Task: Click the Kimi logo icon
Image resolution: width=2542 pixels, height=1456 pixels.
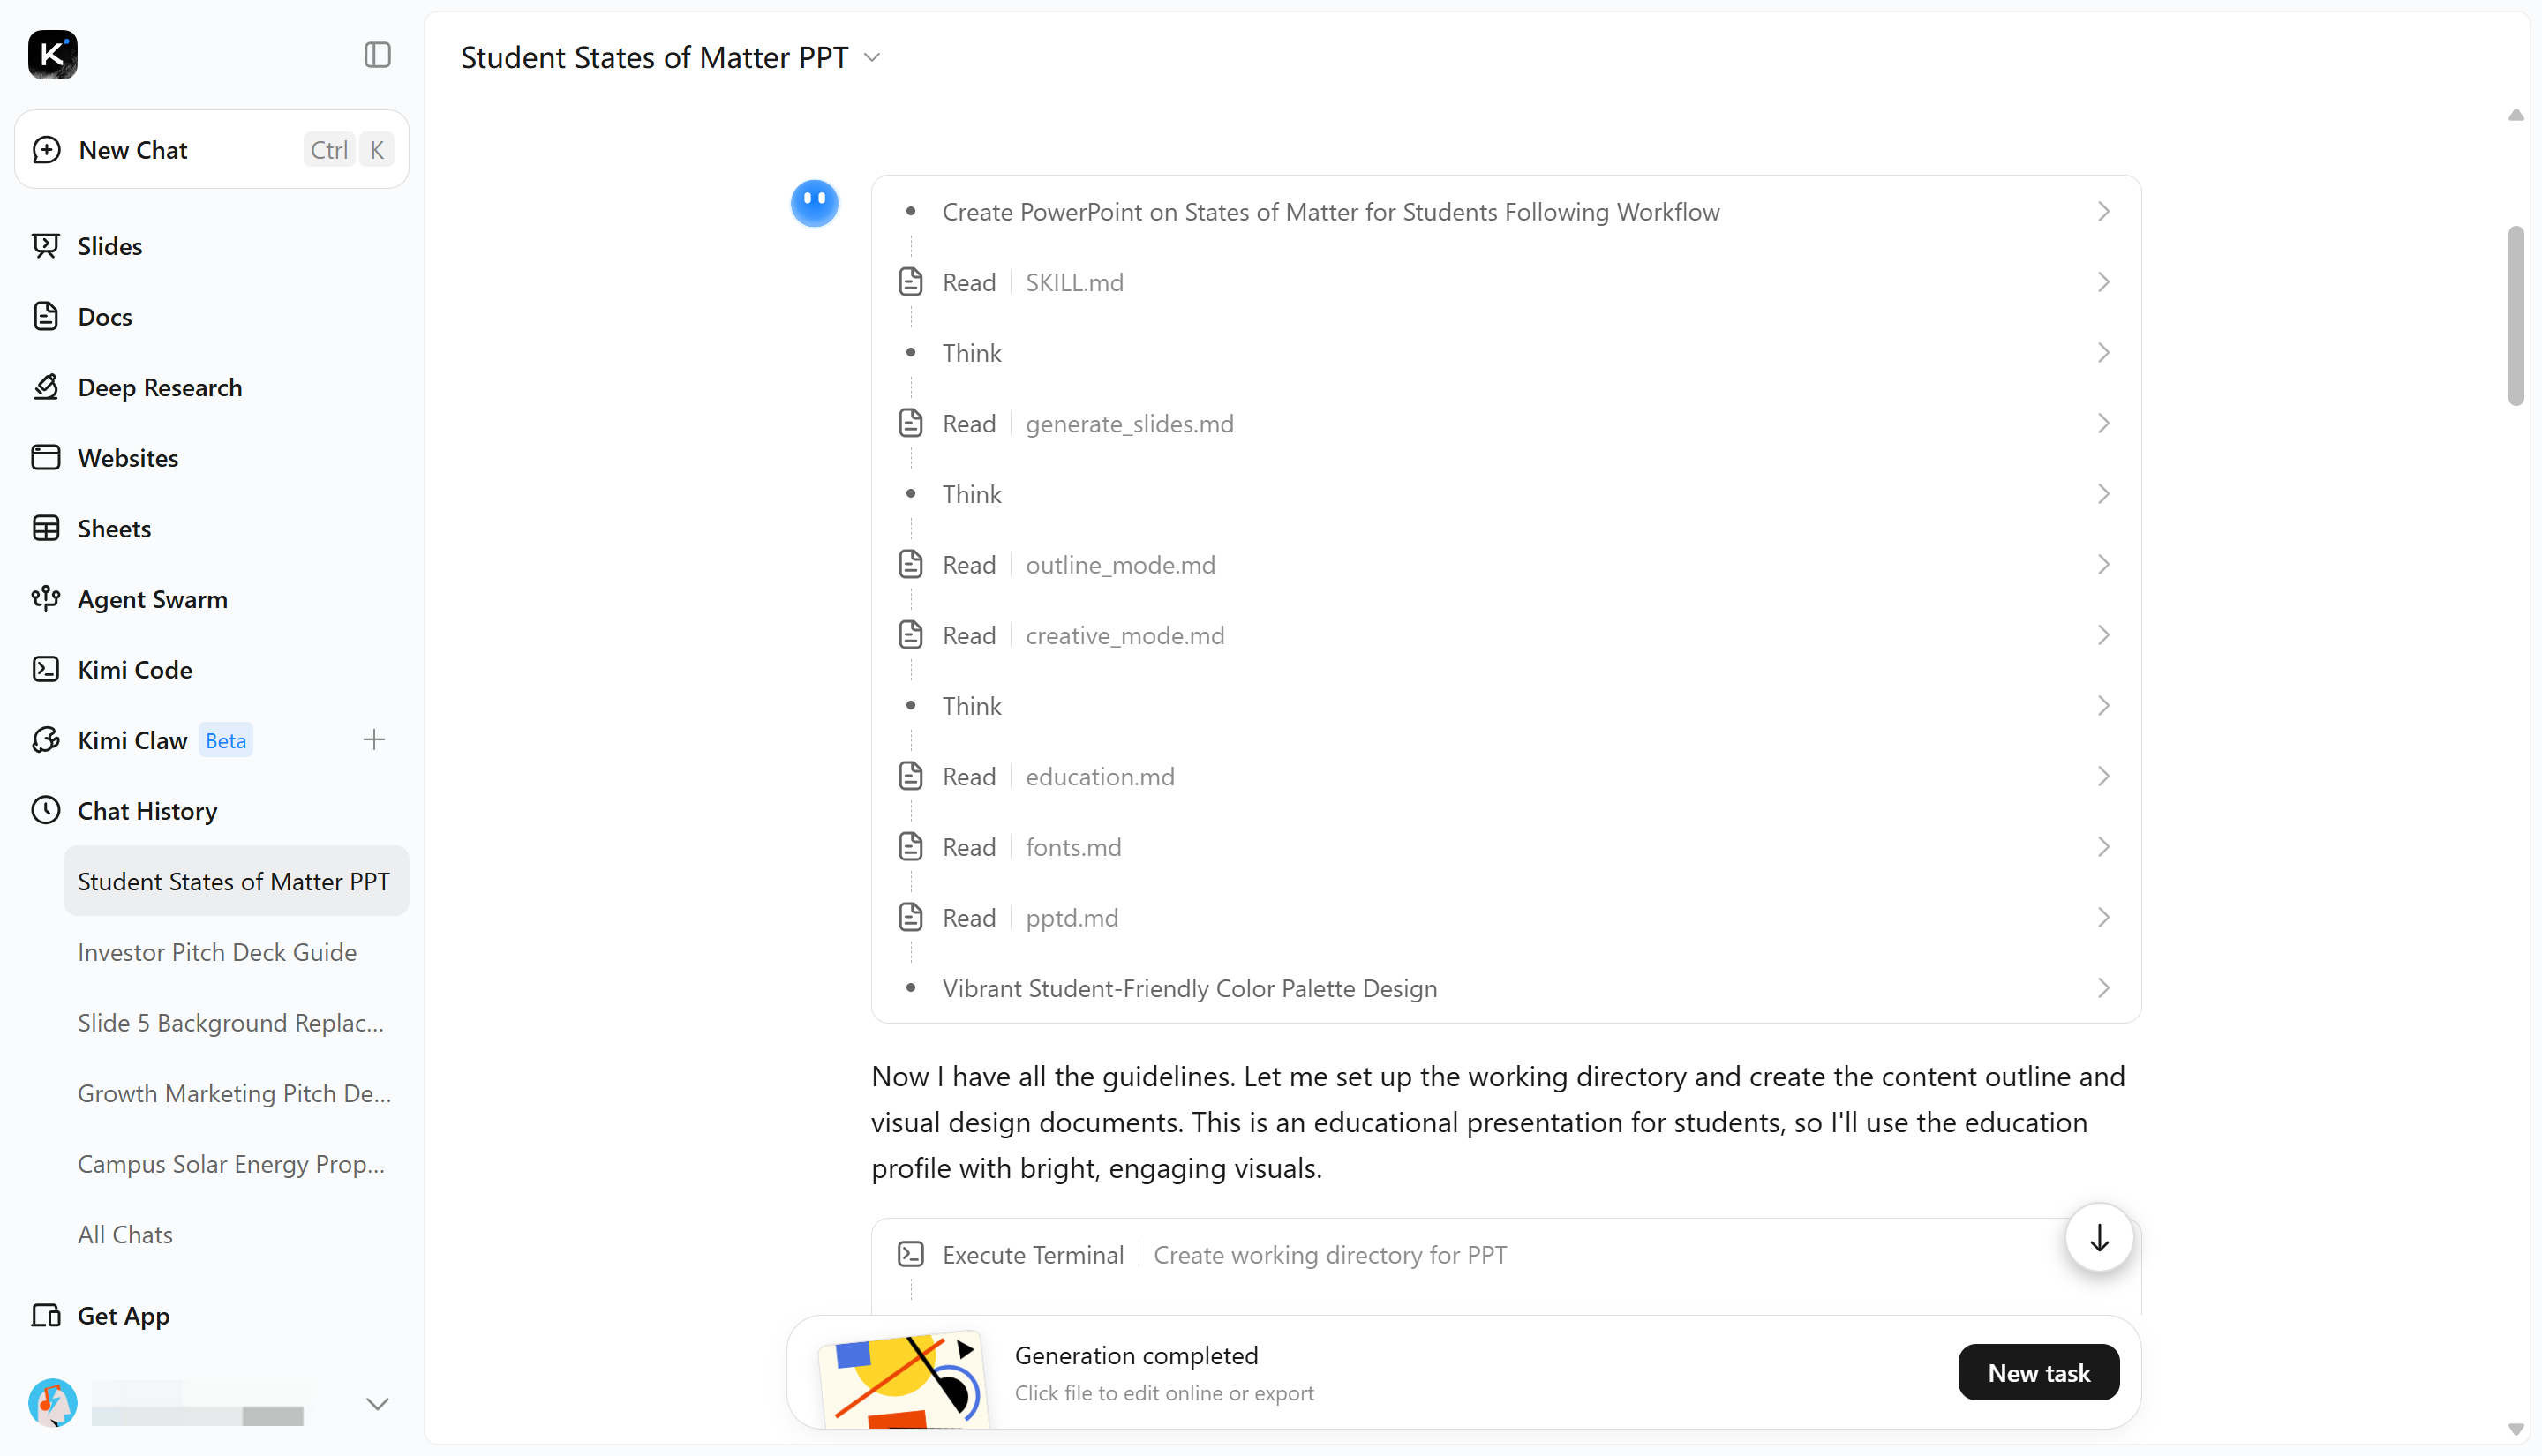Action: 53,55
